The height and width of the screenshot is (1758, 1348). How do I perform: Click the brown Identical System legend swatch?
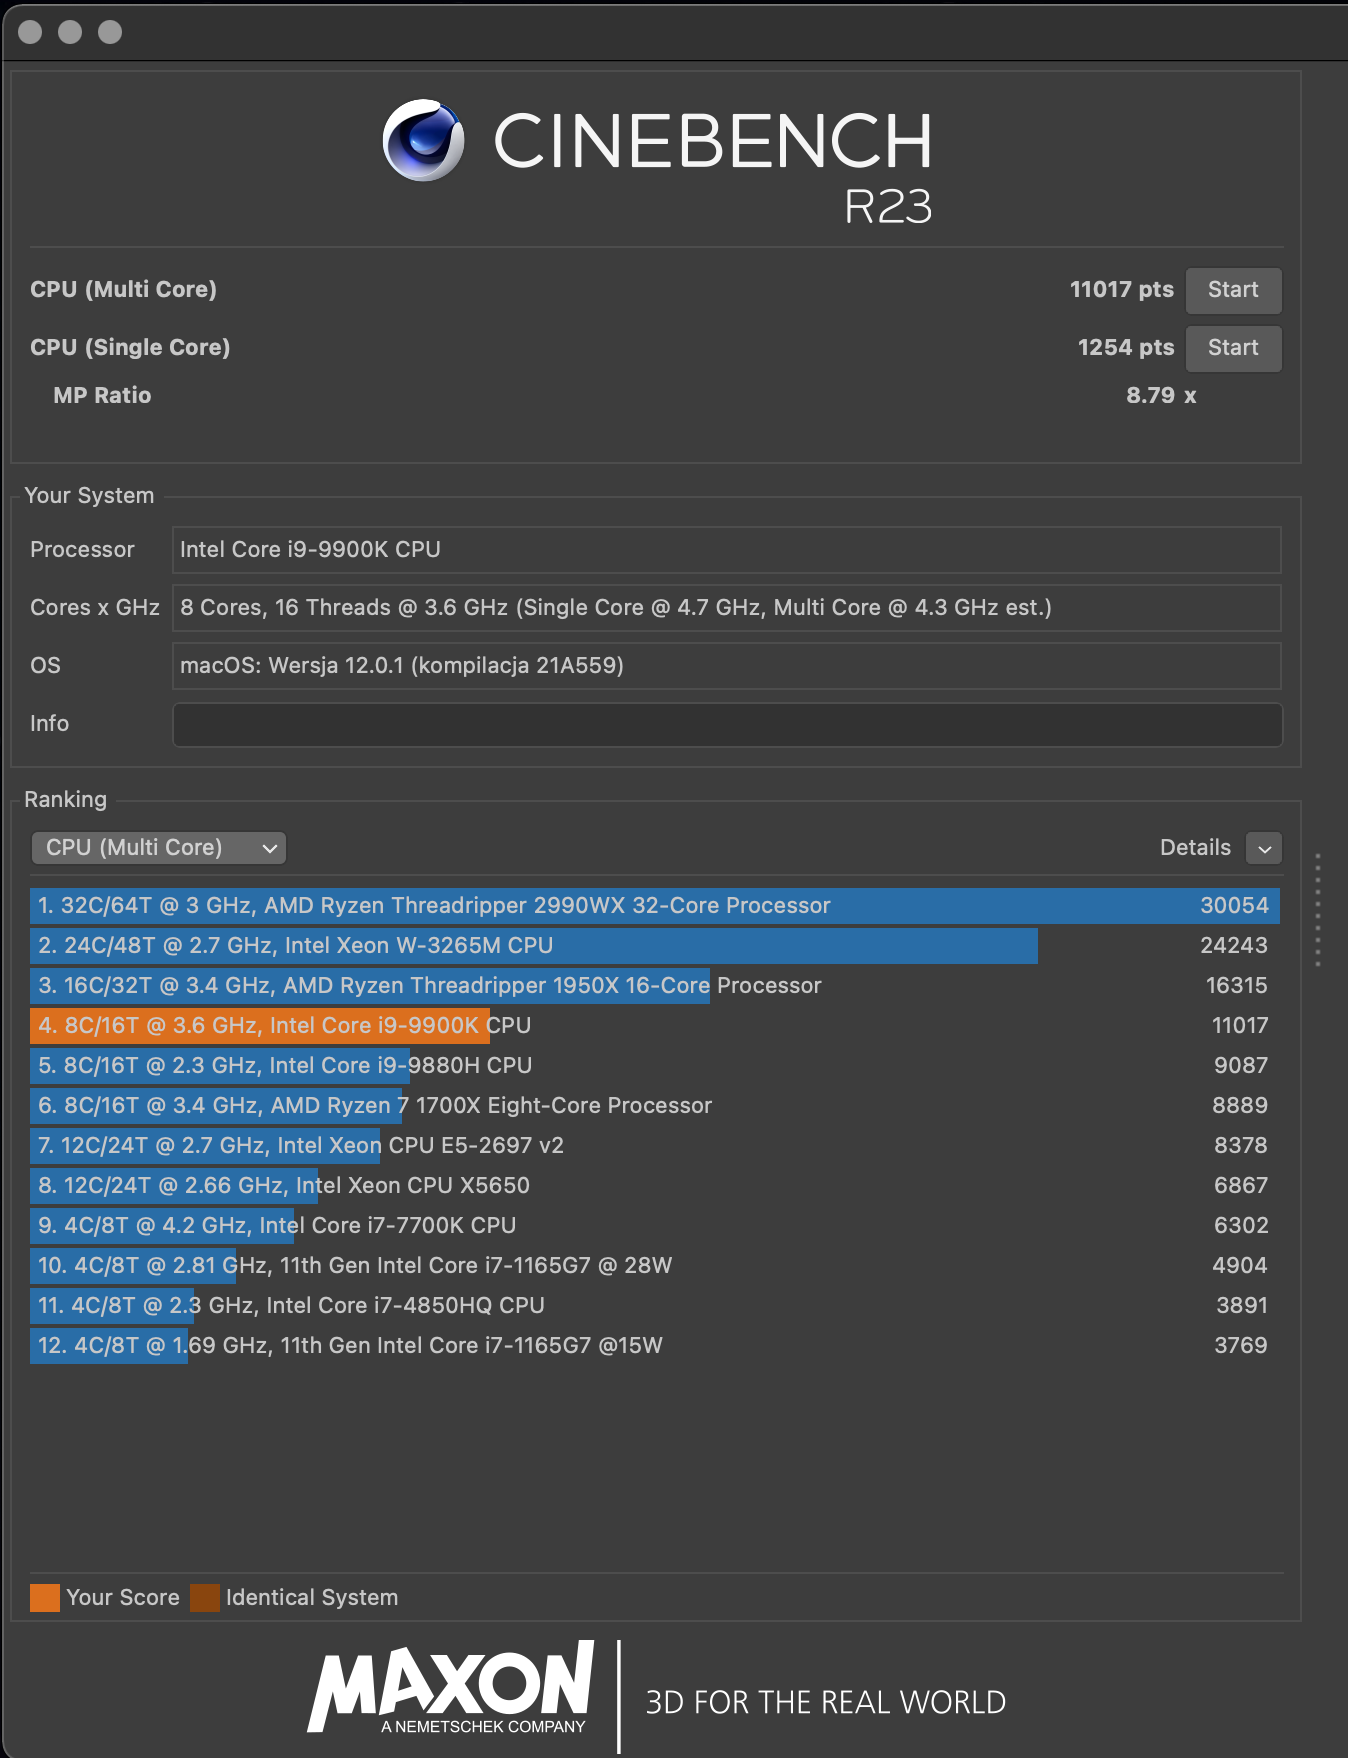coord(205,1598)
